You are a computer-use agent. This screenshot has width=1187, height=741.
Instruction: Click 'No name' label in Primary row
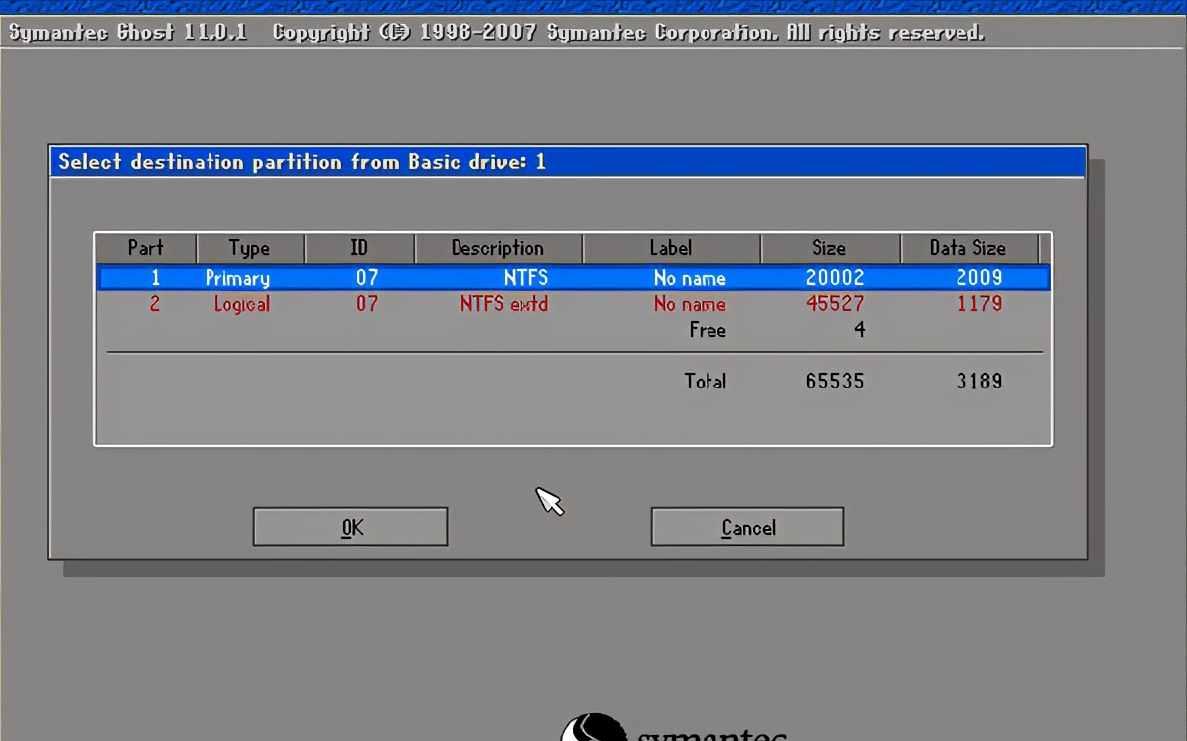click(690, 279)
